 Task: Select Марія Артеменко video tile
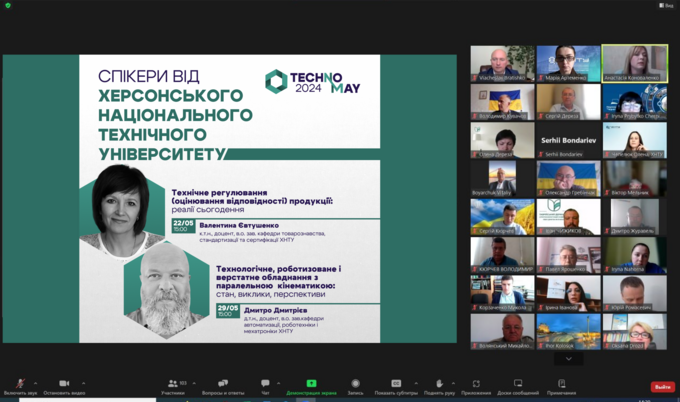click(x=569, y=64)
